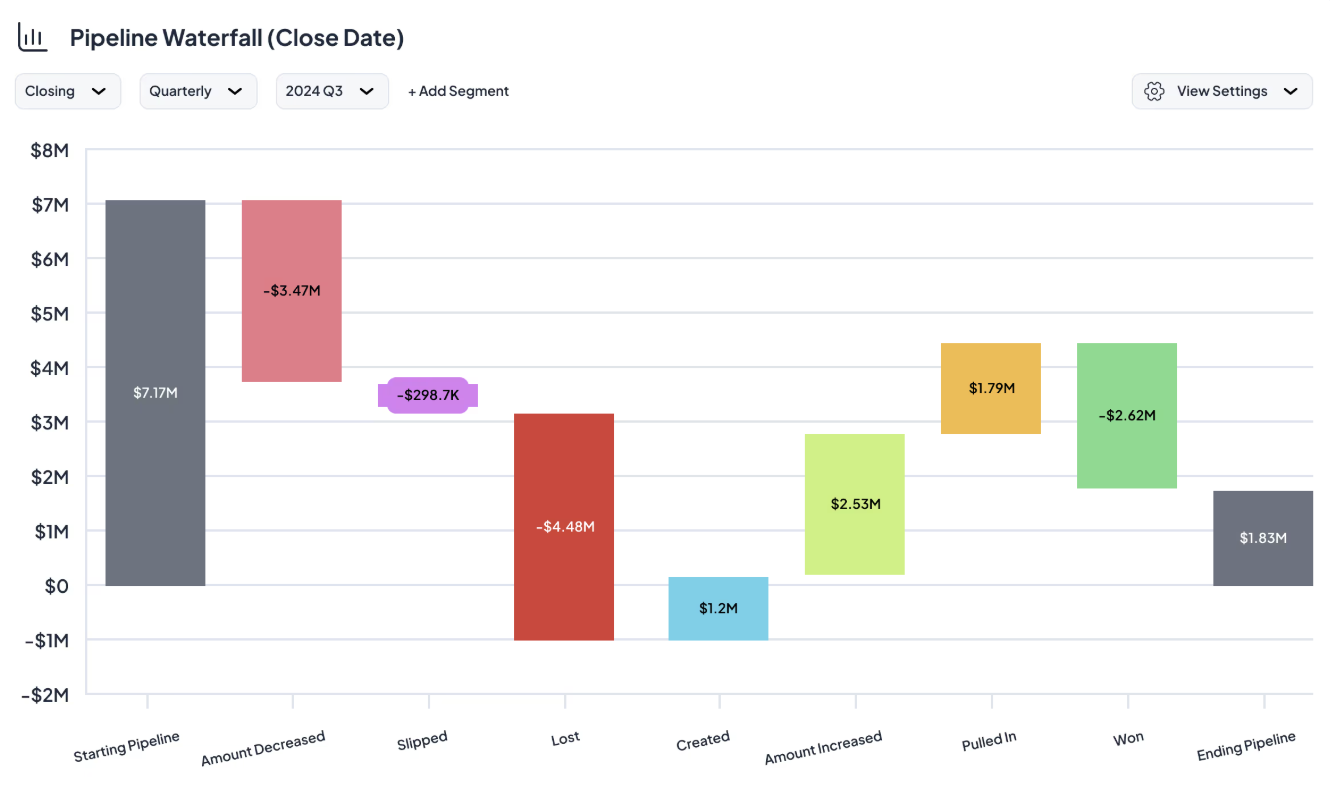1330x788 pixels.
Task: Expand the View Settings menu chevron
Action: [1290, 90]
